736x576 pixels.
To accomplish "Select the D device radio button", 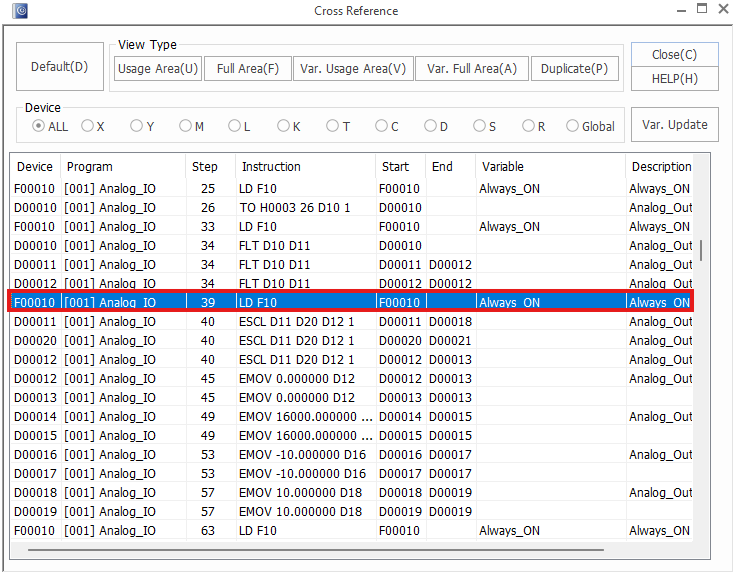I will (430, 126).
